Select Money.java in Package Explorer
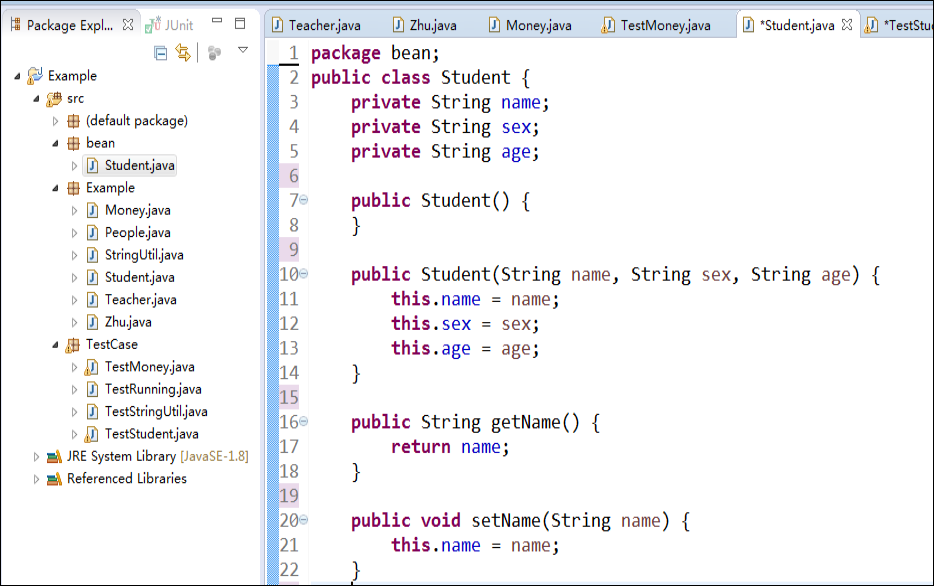The image size is (934, 586). (x=138, y=210)
